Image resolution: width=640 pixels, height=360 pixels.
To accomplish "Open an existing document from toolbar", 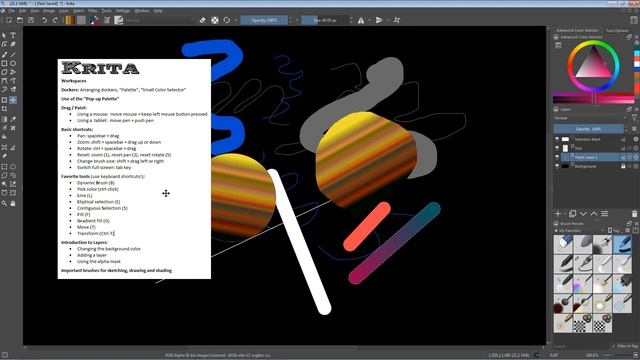I will click(20, 20).
